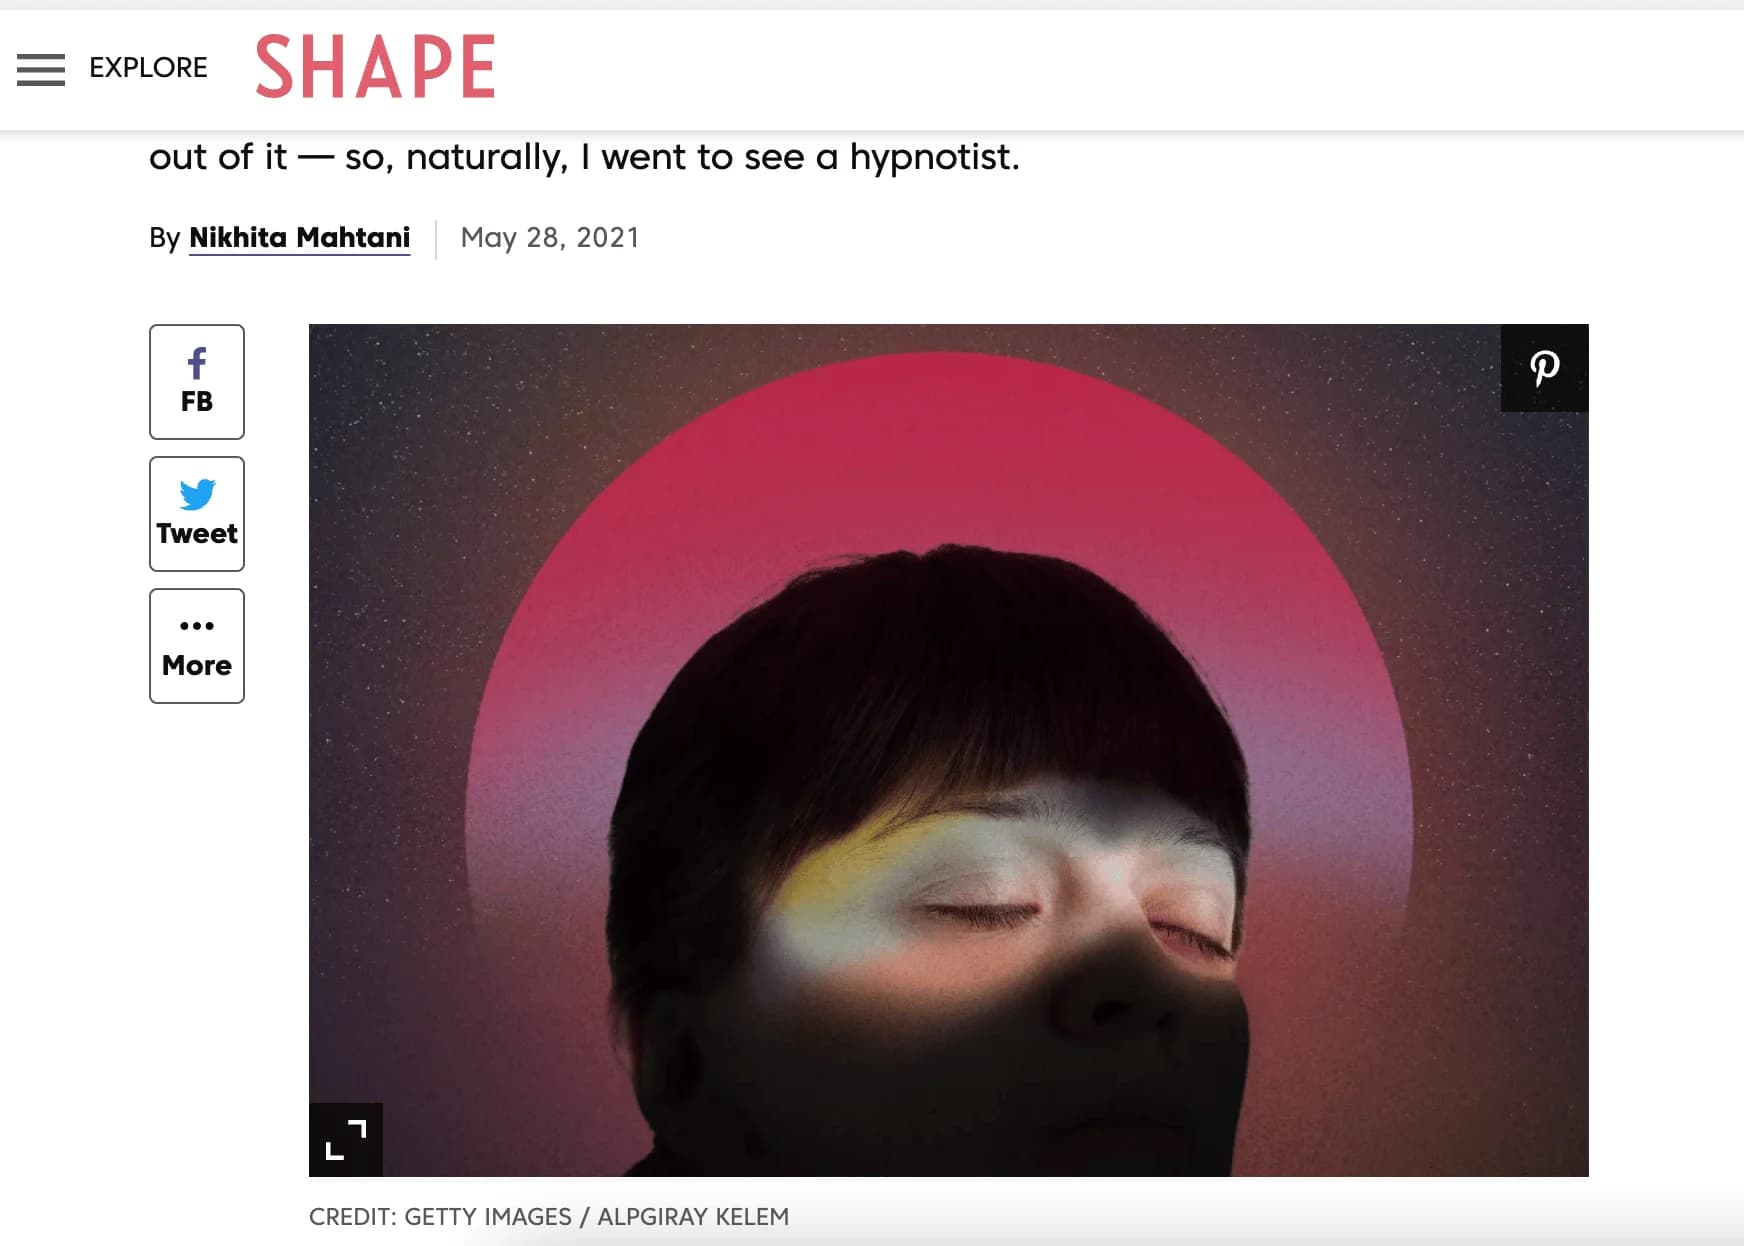Click the Twitter bird icon
1744x1246 pixels.
(197, 494)
